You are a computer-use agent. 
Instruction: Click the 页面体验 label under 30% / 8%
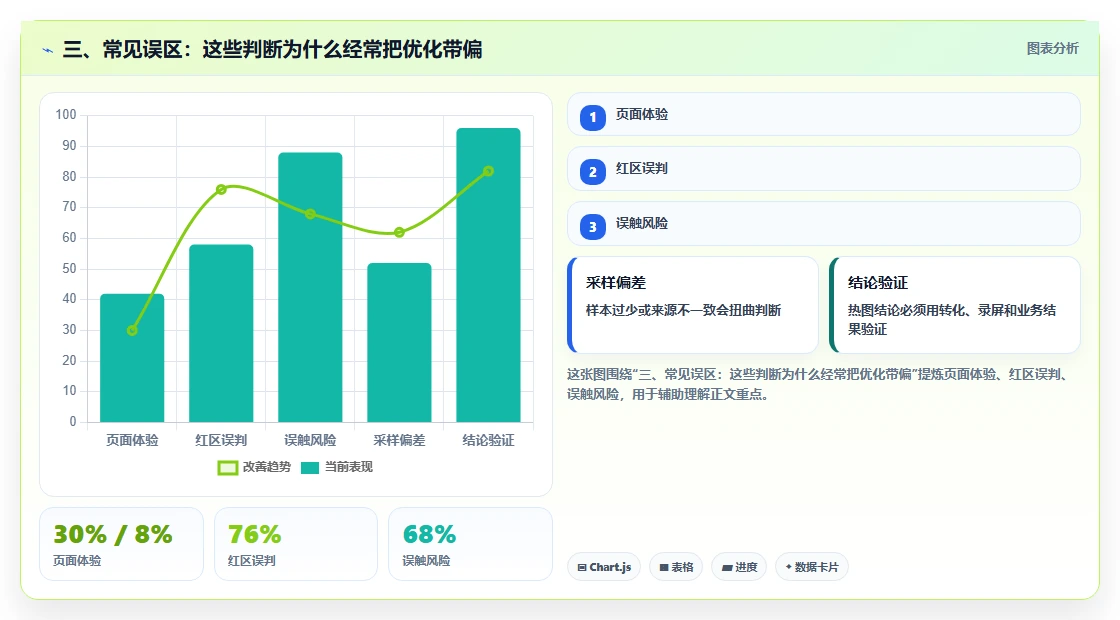[77, 561]
